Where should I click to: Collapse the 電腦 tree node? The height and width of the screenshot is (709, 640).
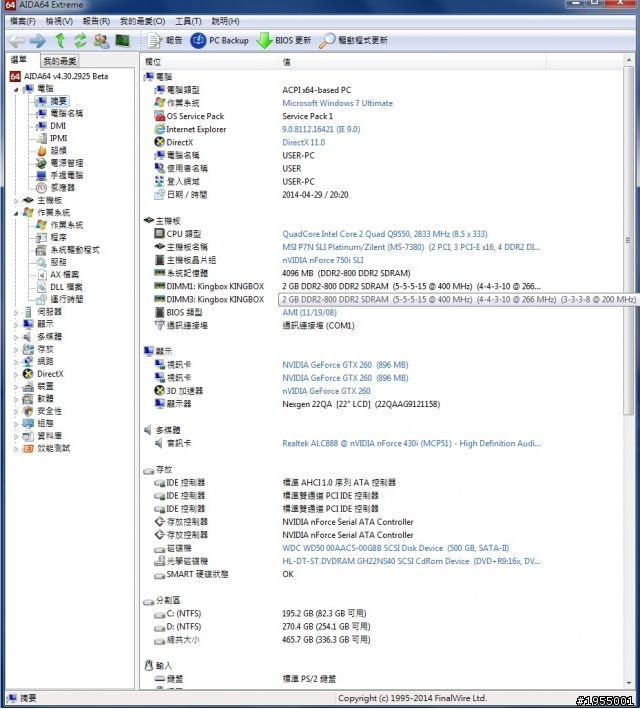[x=16, y=89]
